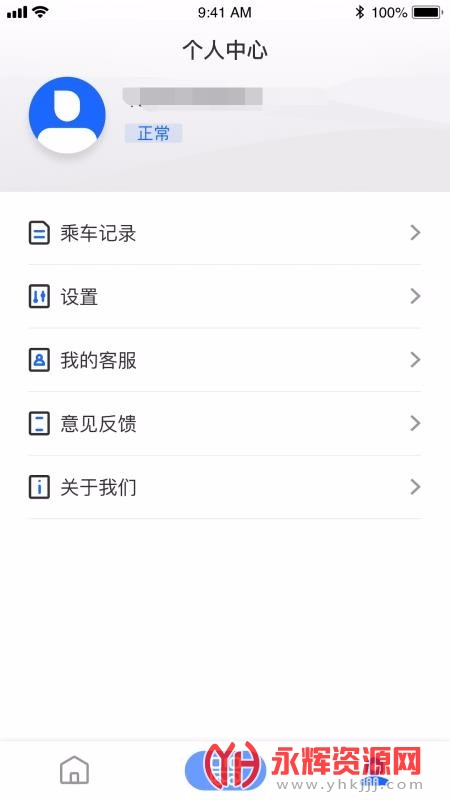The image size is (450, 800).
Task: Tap the Bluetooth status bar icon
Action: (360, 12)
